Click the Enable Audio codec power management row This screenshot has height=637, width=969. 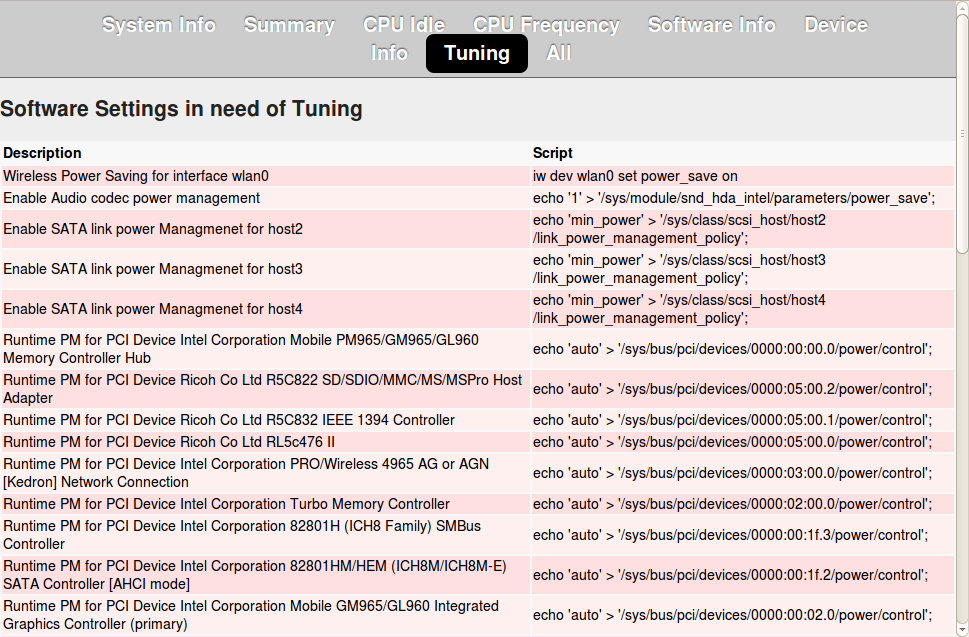coord(131,198)
